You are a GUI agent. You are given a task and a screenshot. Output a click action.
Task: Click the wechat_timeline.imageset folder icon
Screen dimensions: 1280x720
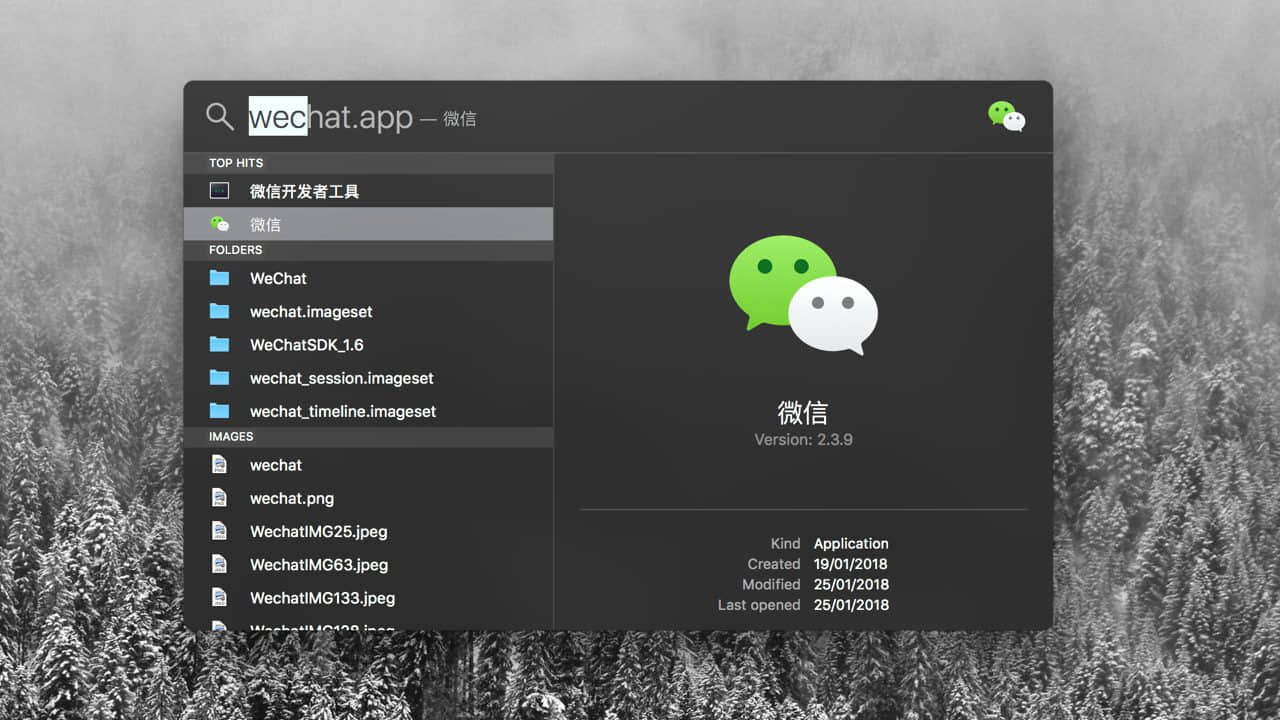coord(219,411)
